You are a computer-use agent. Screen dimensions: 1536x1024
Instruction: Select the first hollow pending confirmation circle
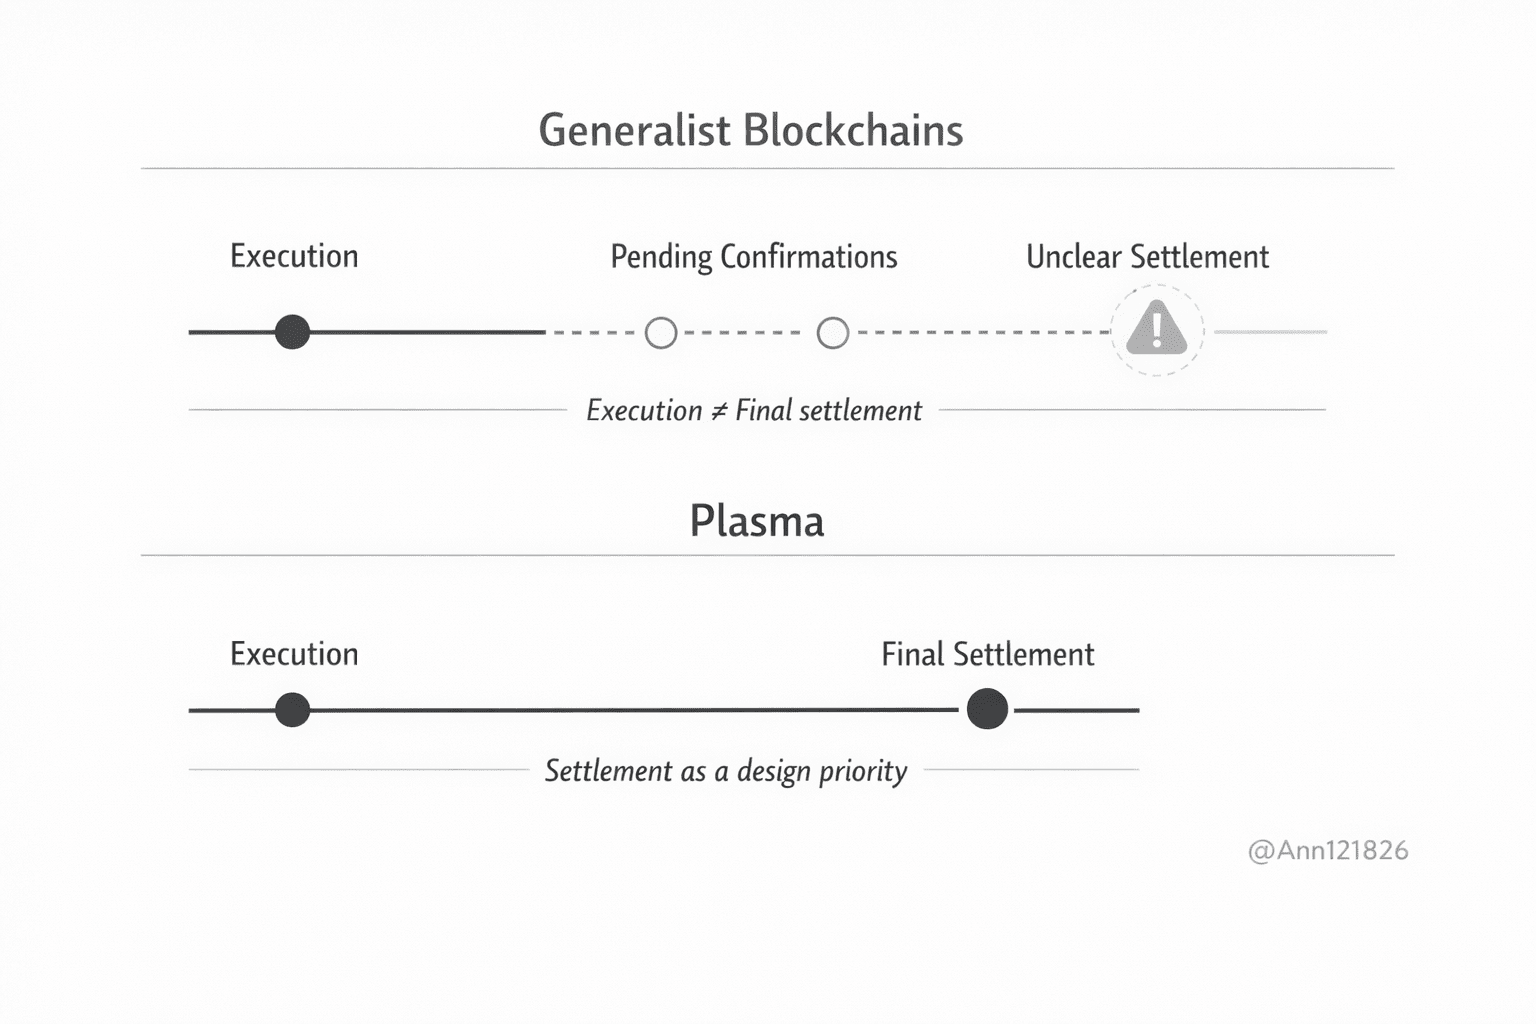[x=661, y=332]
